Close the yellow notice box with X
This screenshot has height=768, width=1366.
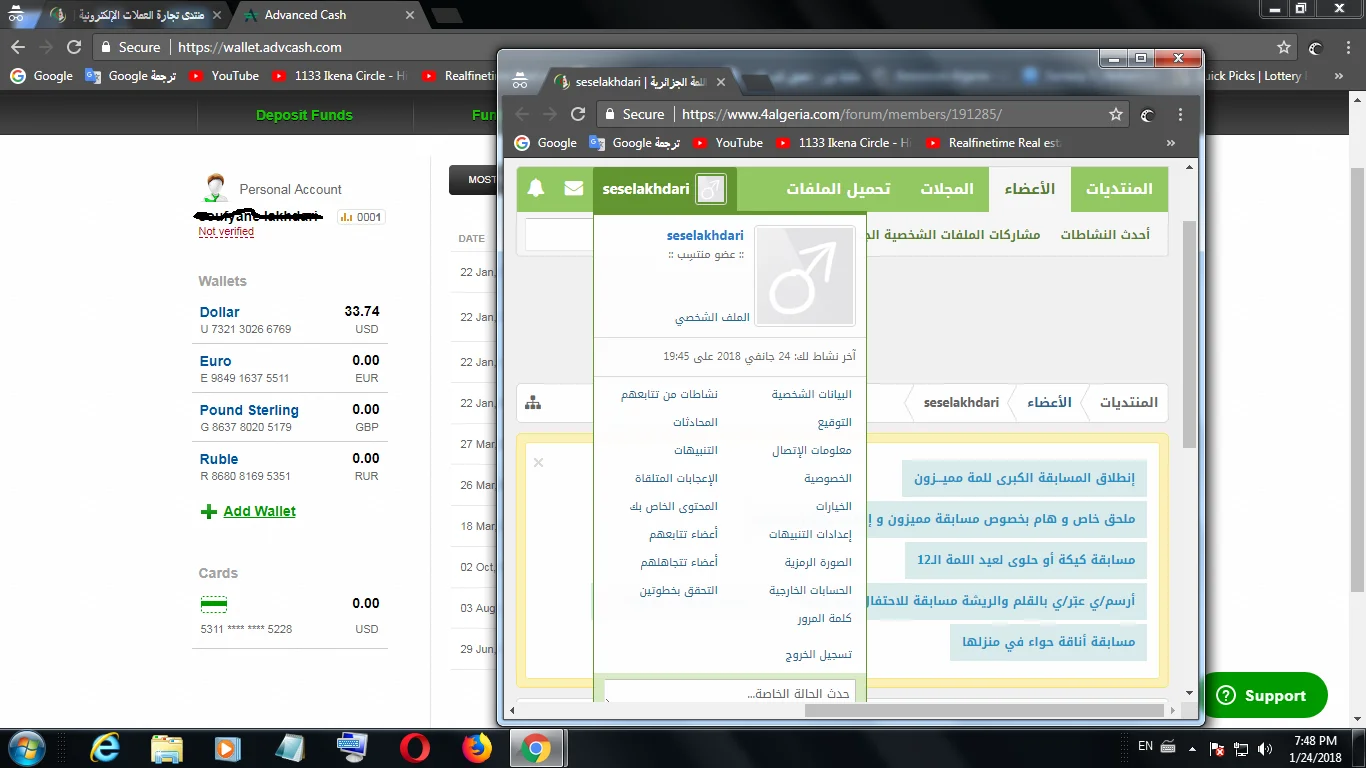pos(538,462)
